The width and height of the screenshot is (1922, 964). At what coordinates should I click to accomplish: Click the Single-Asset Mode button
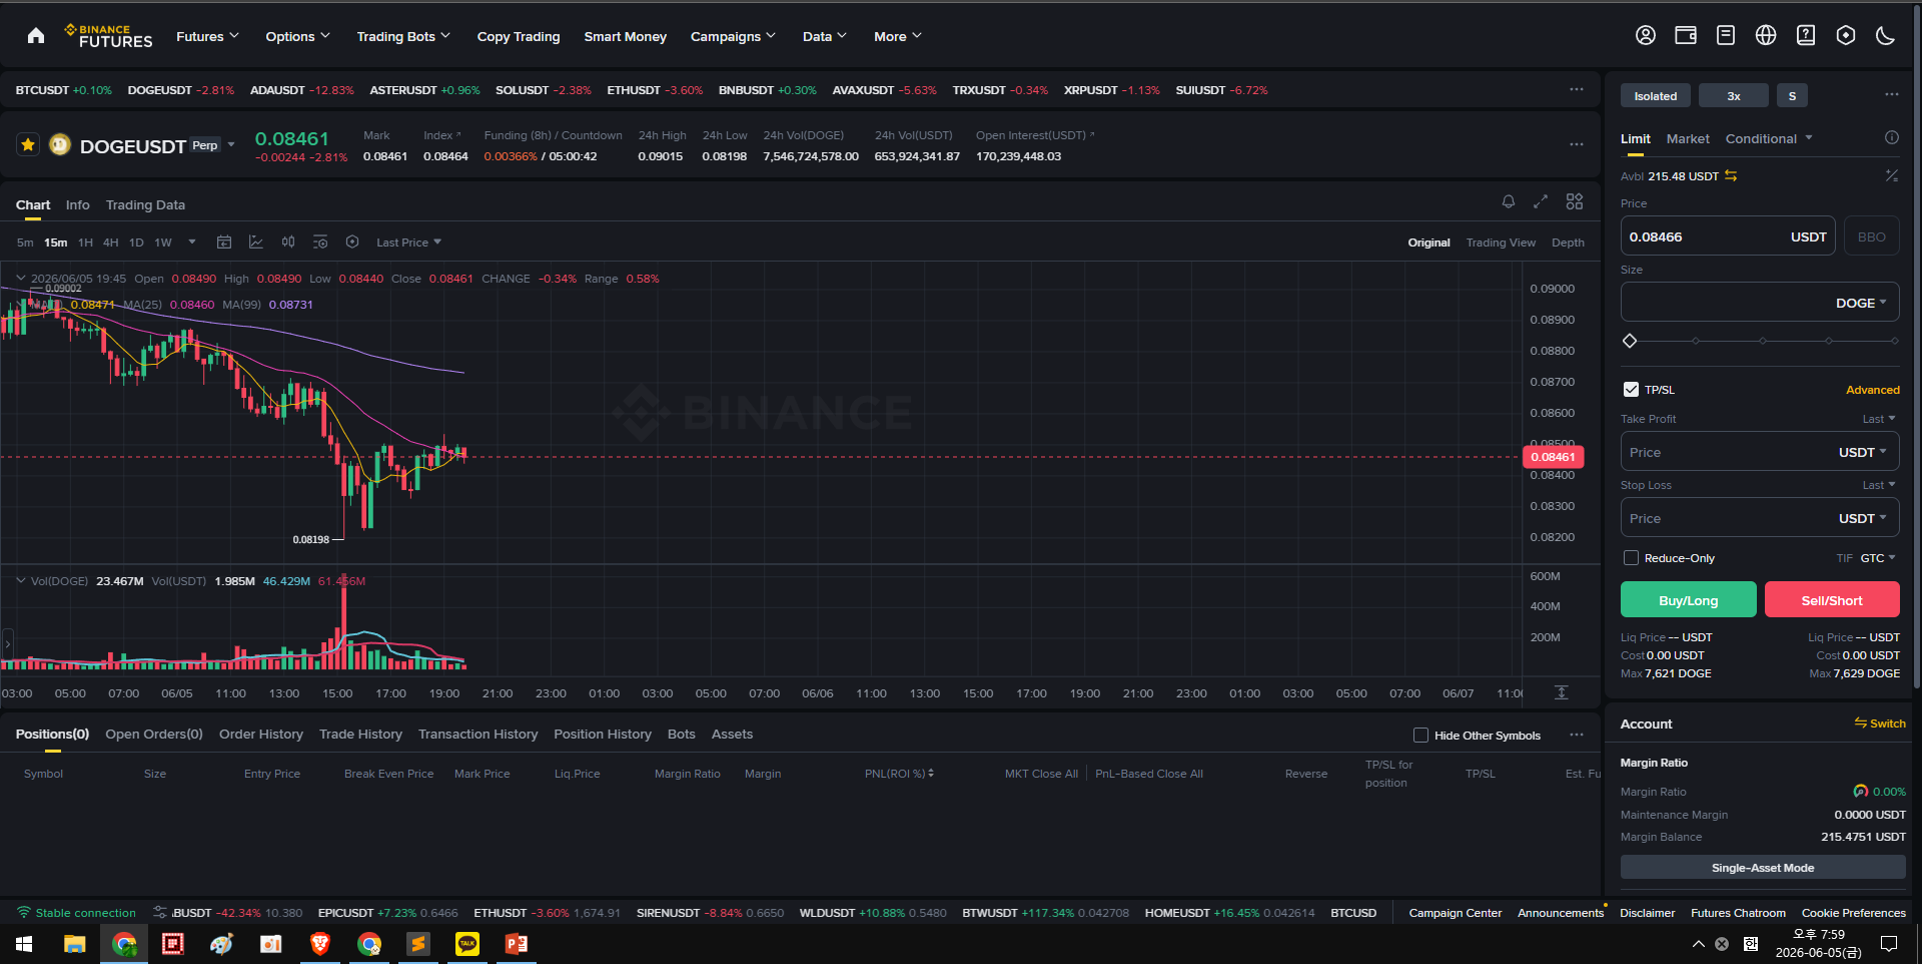(x=1763, y=867)
